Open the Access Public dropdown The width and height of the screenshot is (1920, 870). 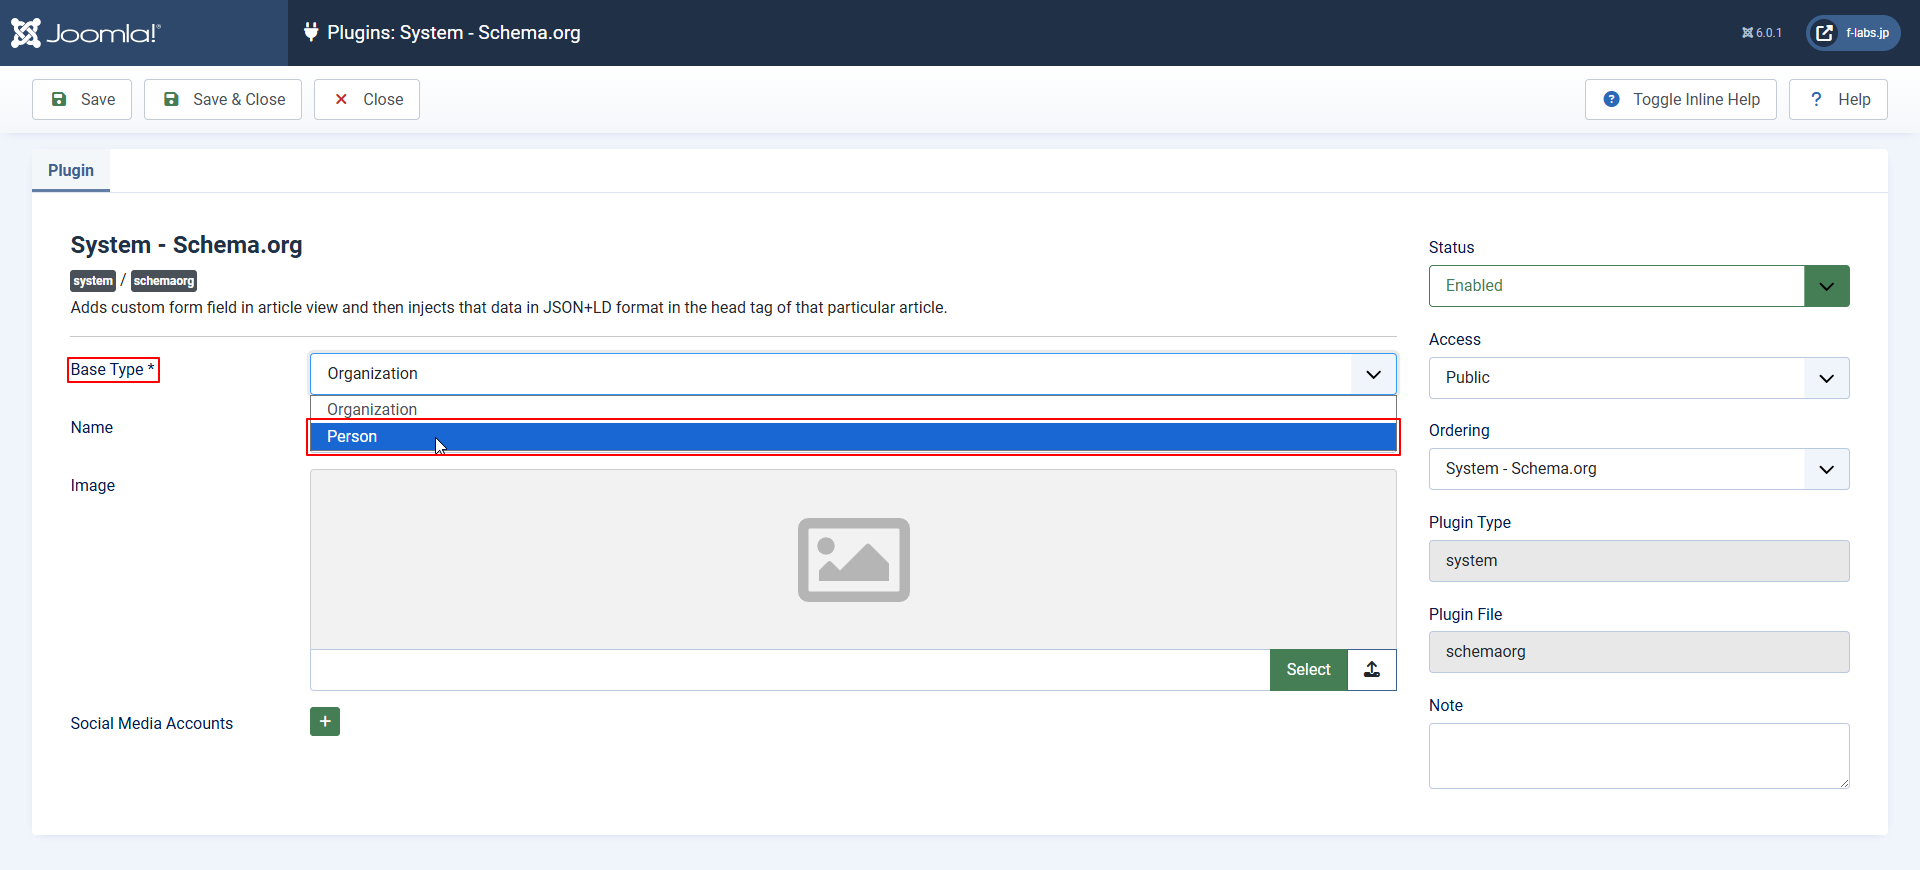click(1638, 378)
